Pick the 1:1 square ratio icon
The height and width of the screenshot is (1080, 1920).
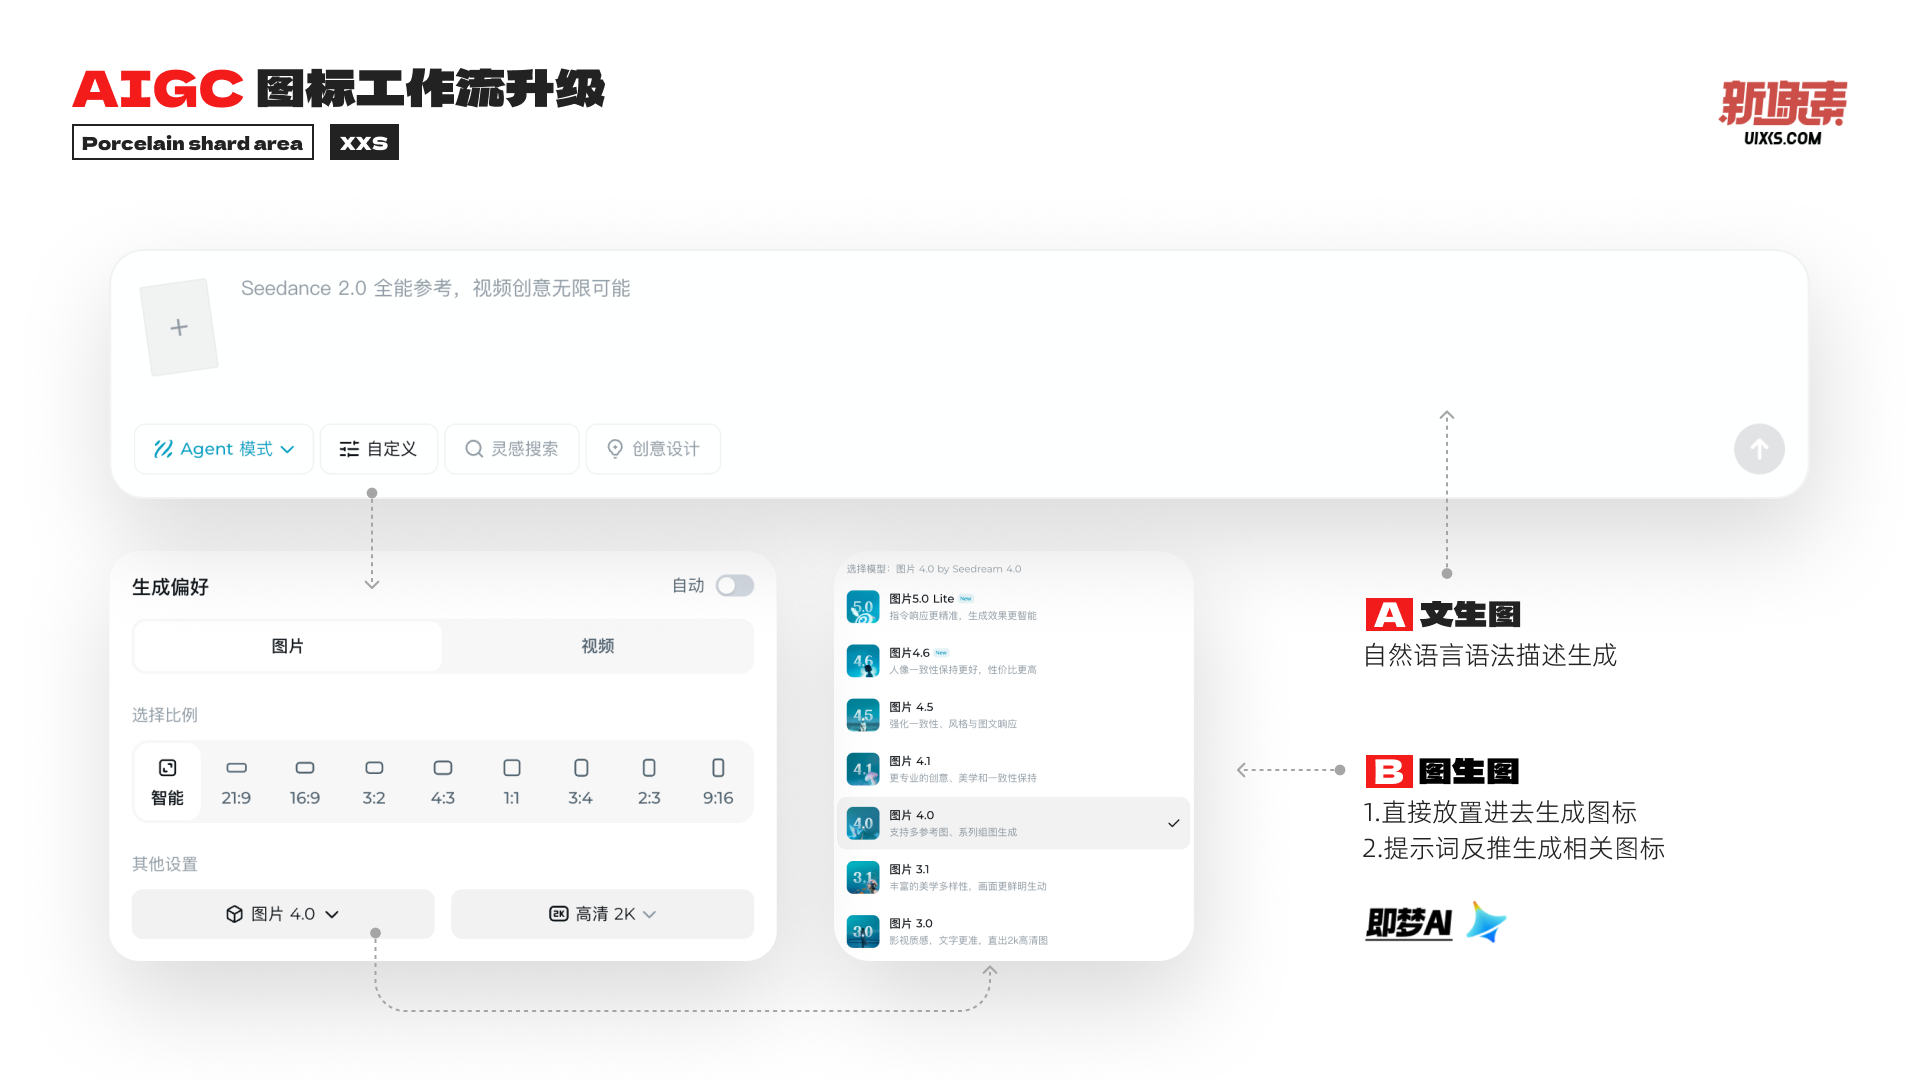click(511, 768)
